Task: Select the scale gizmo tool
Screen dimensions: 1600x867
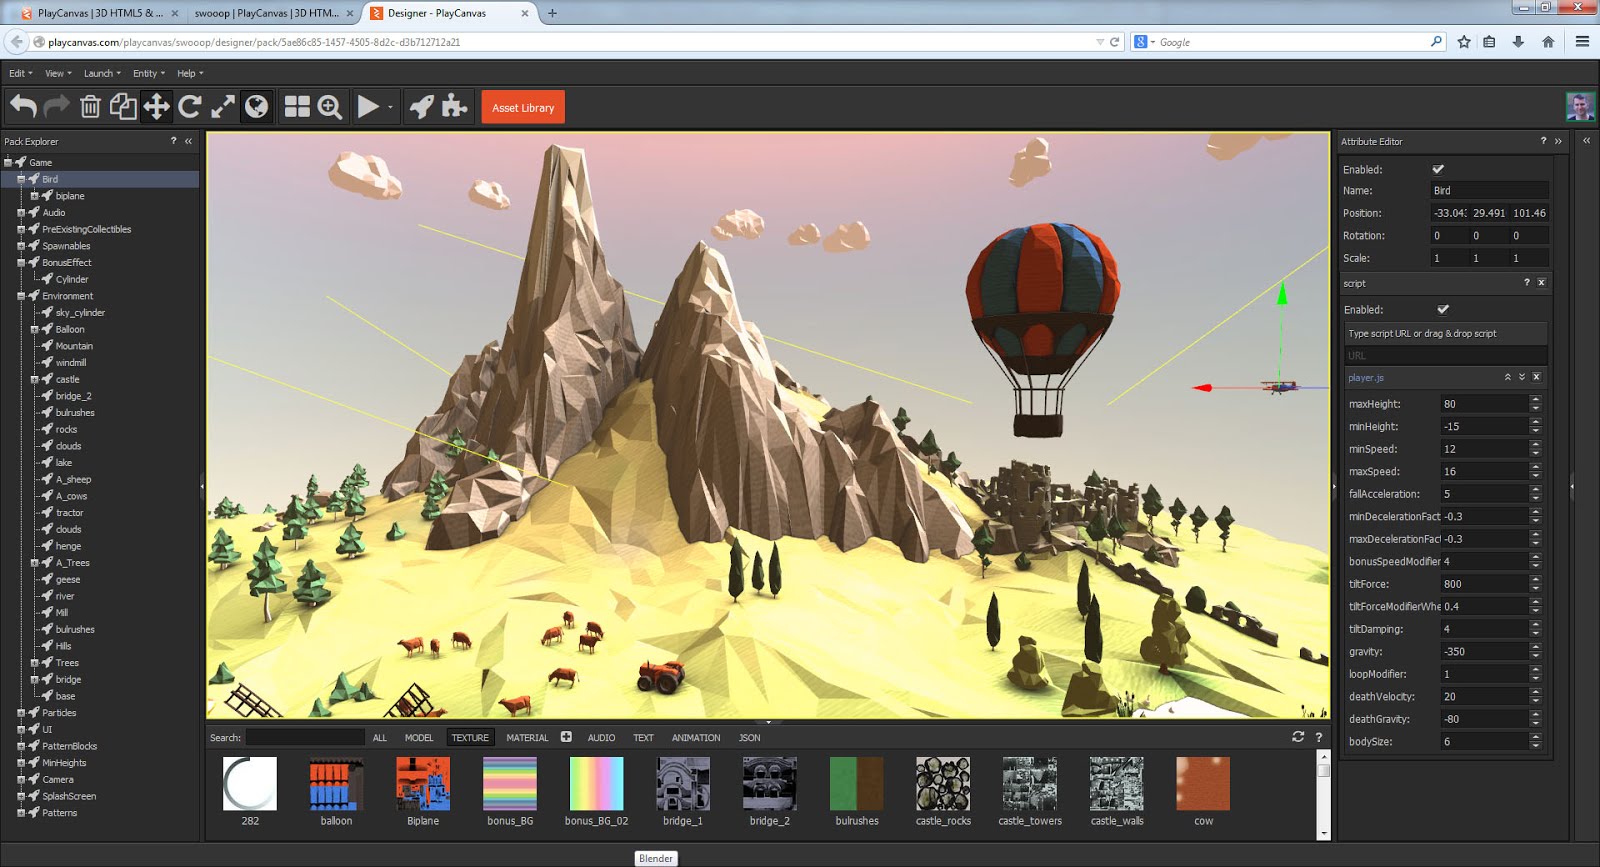Action: point(223,106)
